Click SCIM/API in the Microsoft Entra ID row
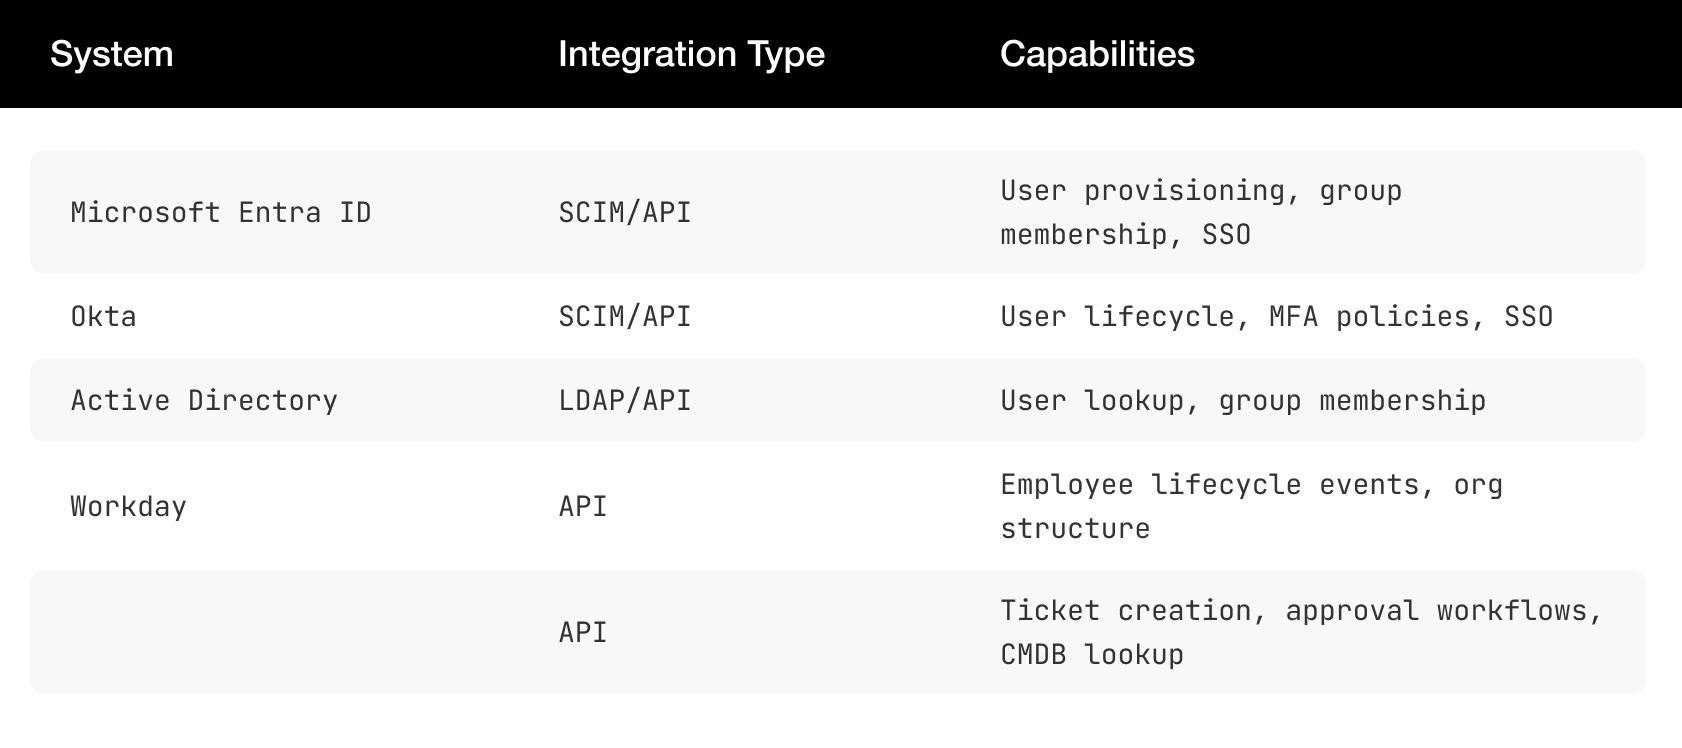Screen dimensions: 1682x748 (625, 212)
